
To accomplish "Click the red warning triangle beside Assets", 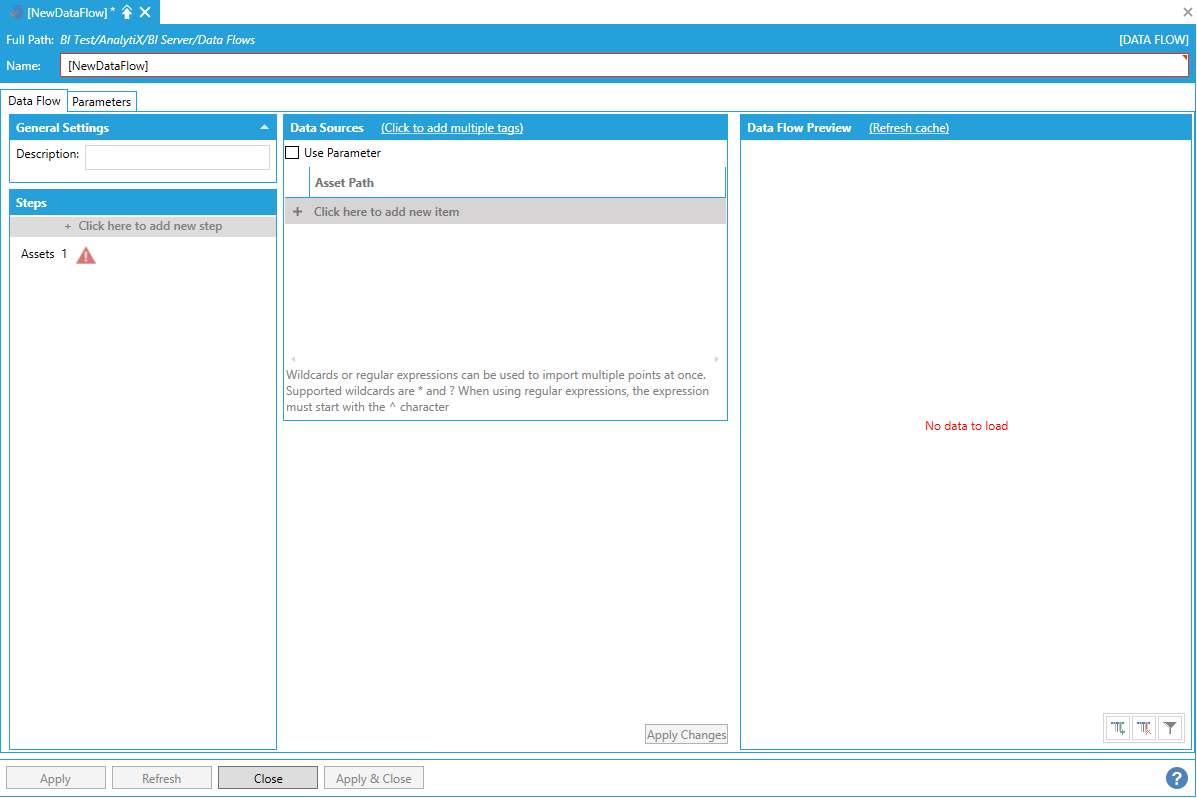I will coord(86,255).
